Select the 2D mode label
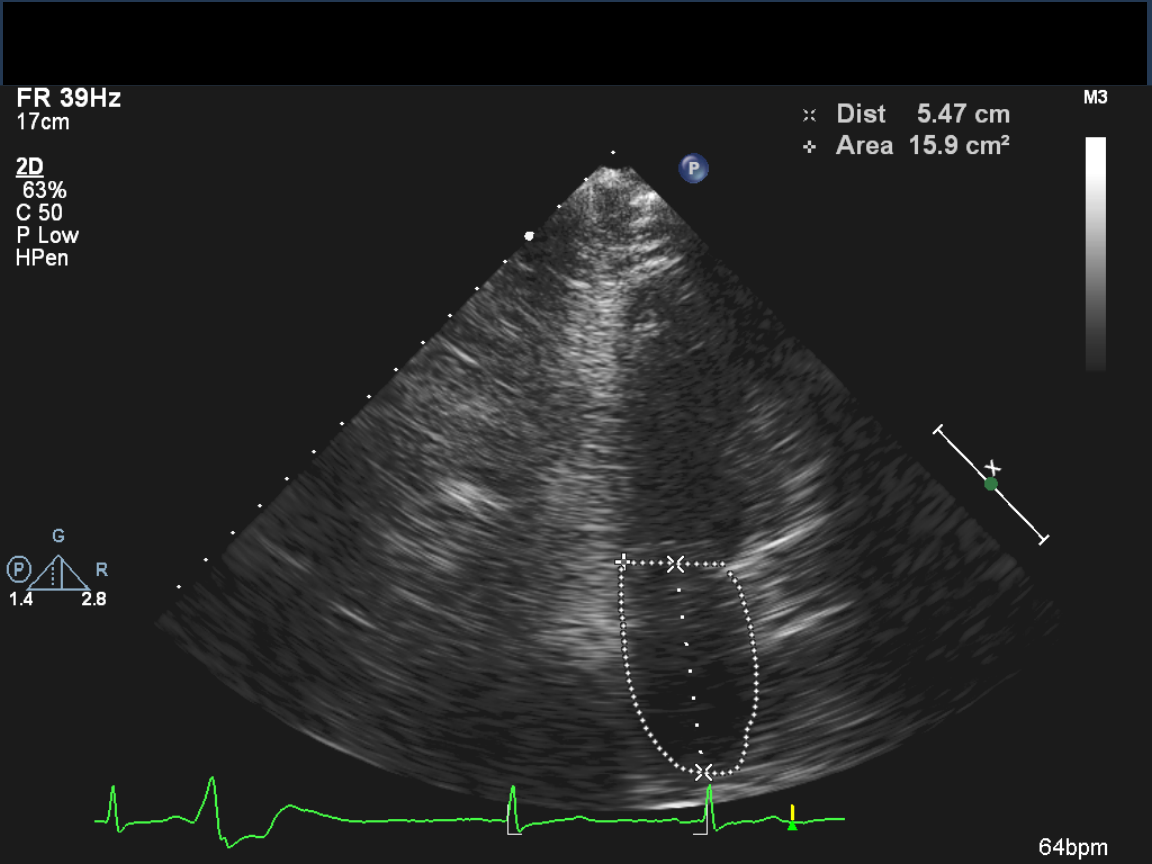1152x864 pixels. pos(30,167)
